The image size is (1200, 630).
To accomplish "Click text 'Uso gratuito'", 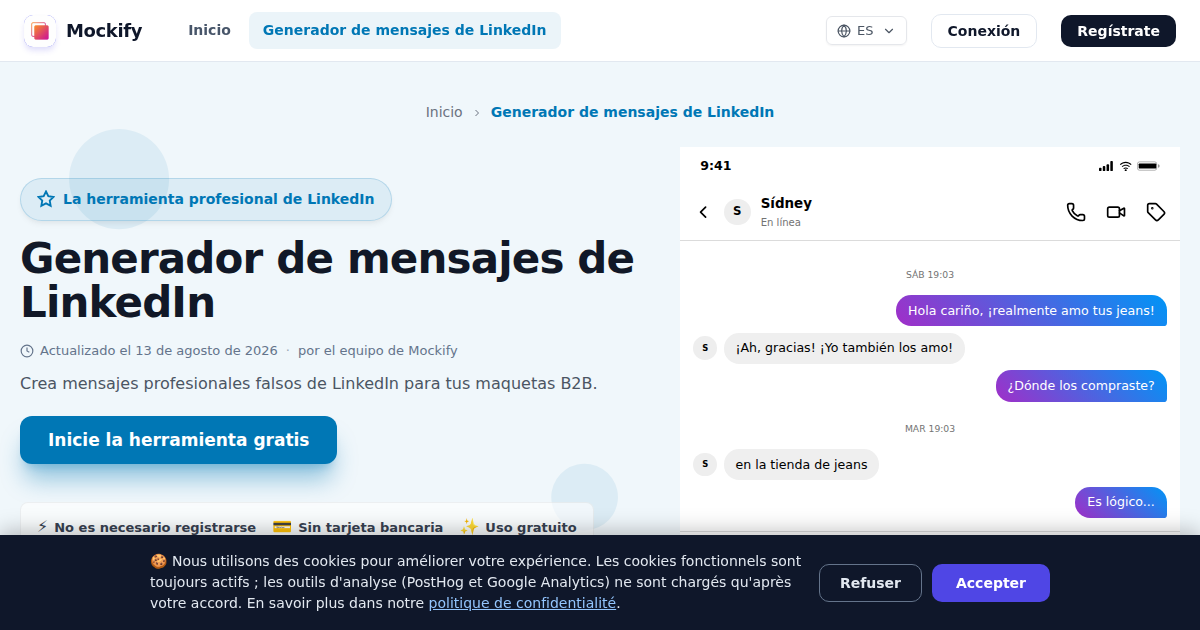I will (531, 527).
